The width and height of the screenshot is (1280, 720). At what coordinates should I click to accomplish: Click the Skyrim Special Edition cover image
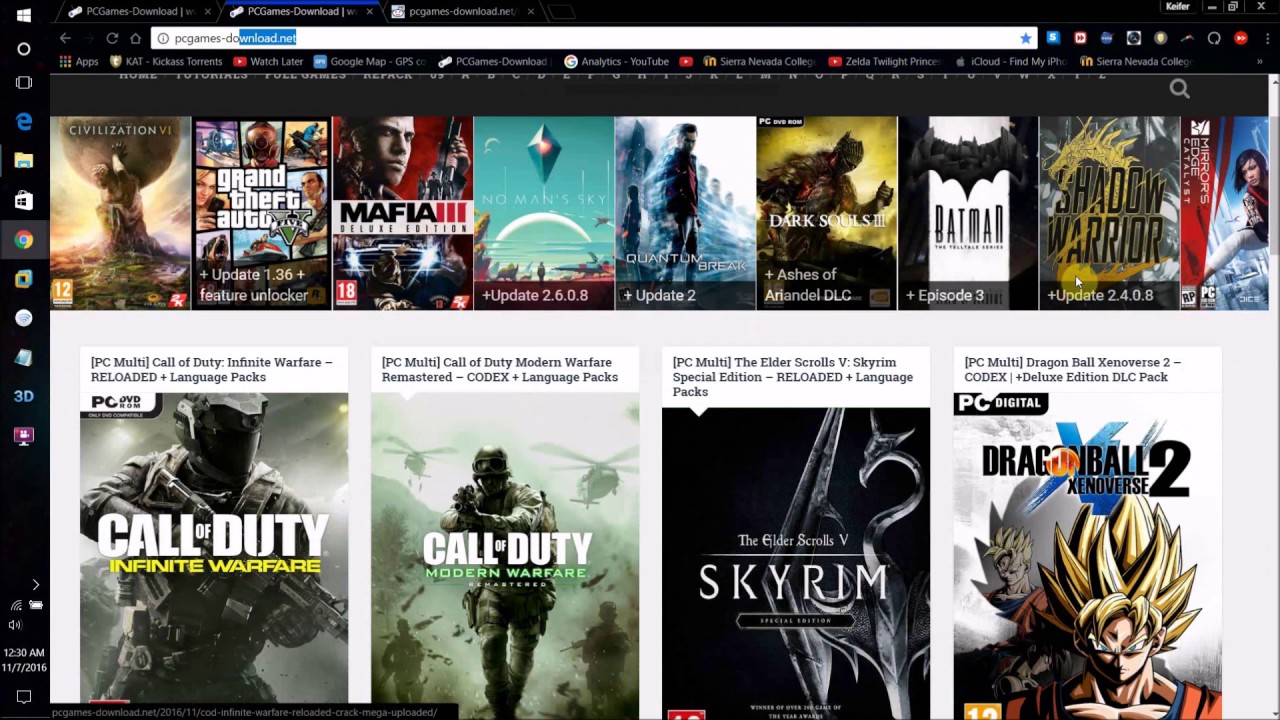point(796,563)
